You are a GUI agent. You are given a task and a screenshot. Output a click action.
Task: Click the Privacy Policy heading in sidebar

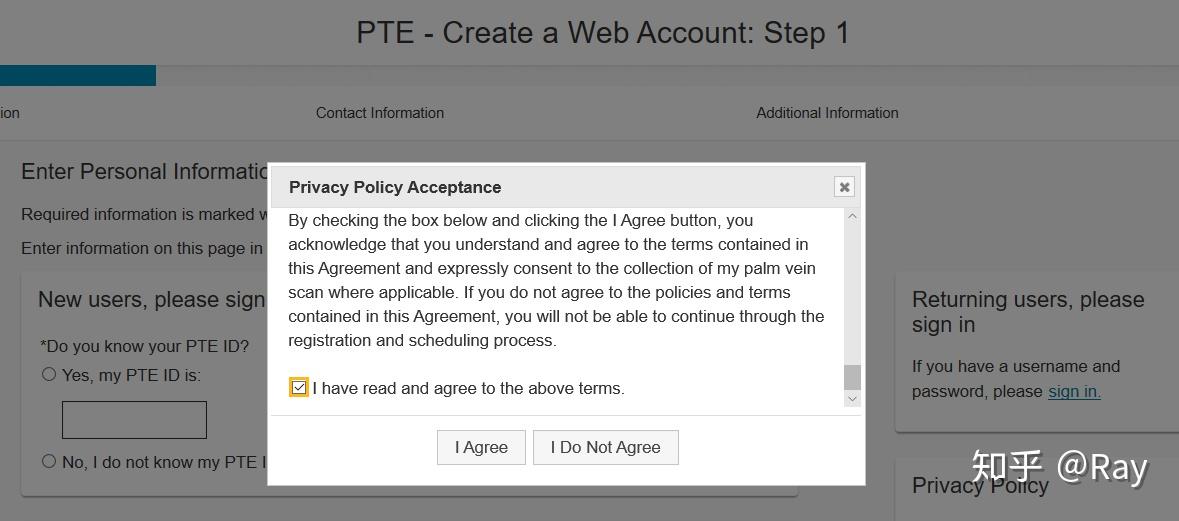click(980, 486)
